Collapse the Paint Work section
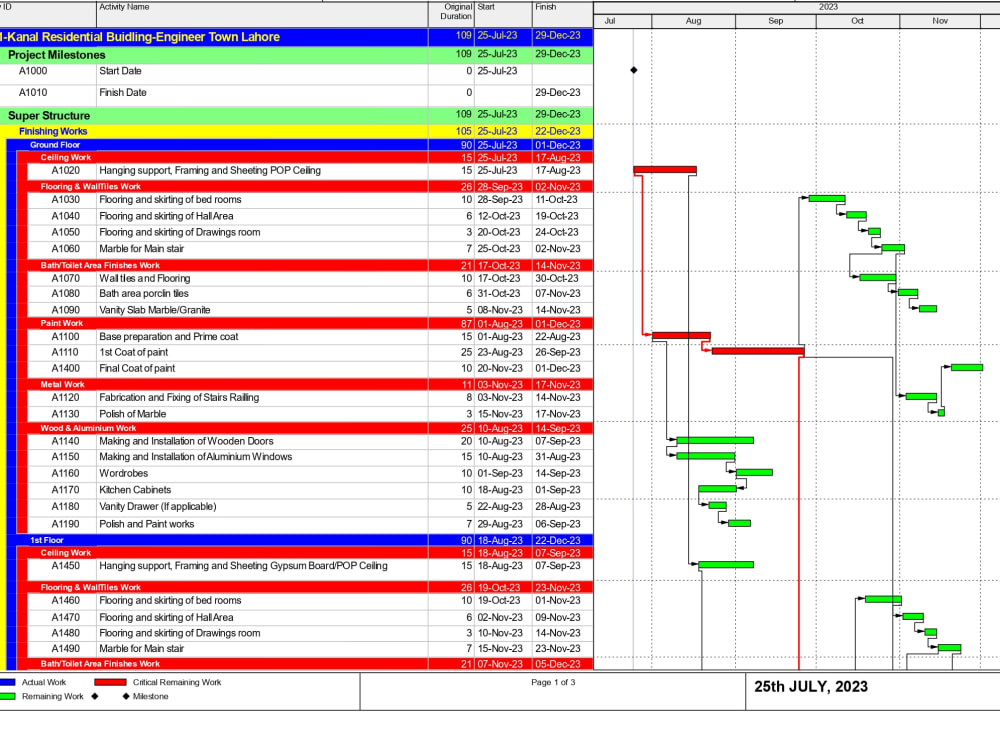 point(60,323)
